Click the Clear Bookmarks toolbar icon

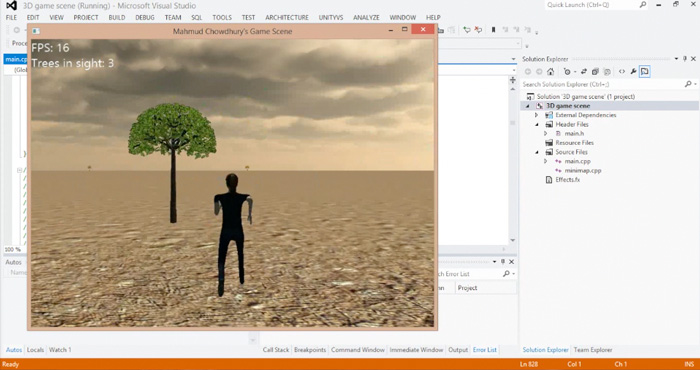[528, 30]
